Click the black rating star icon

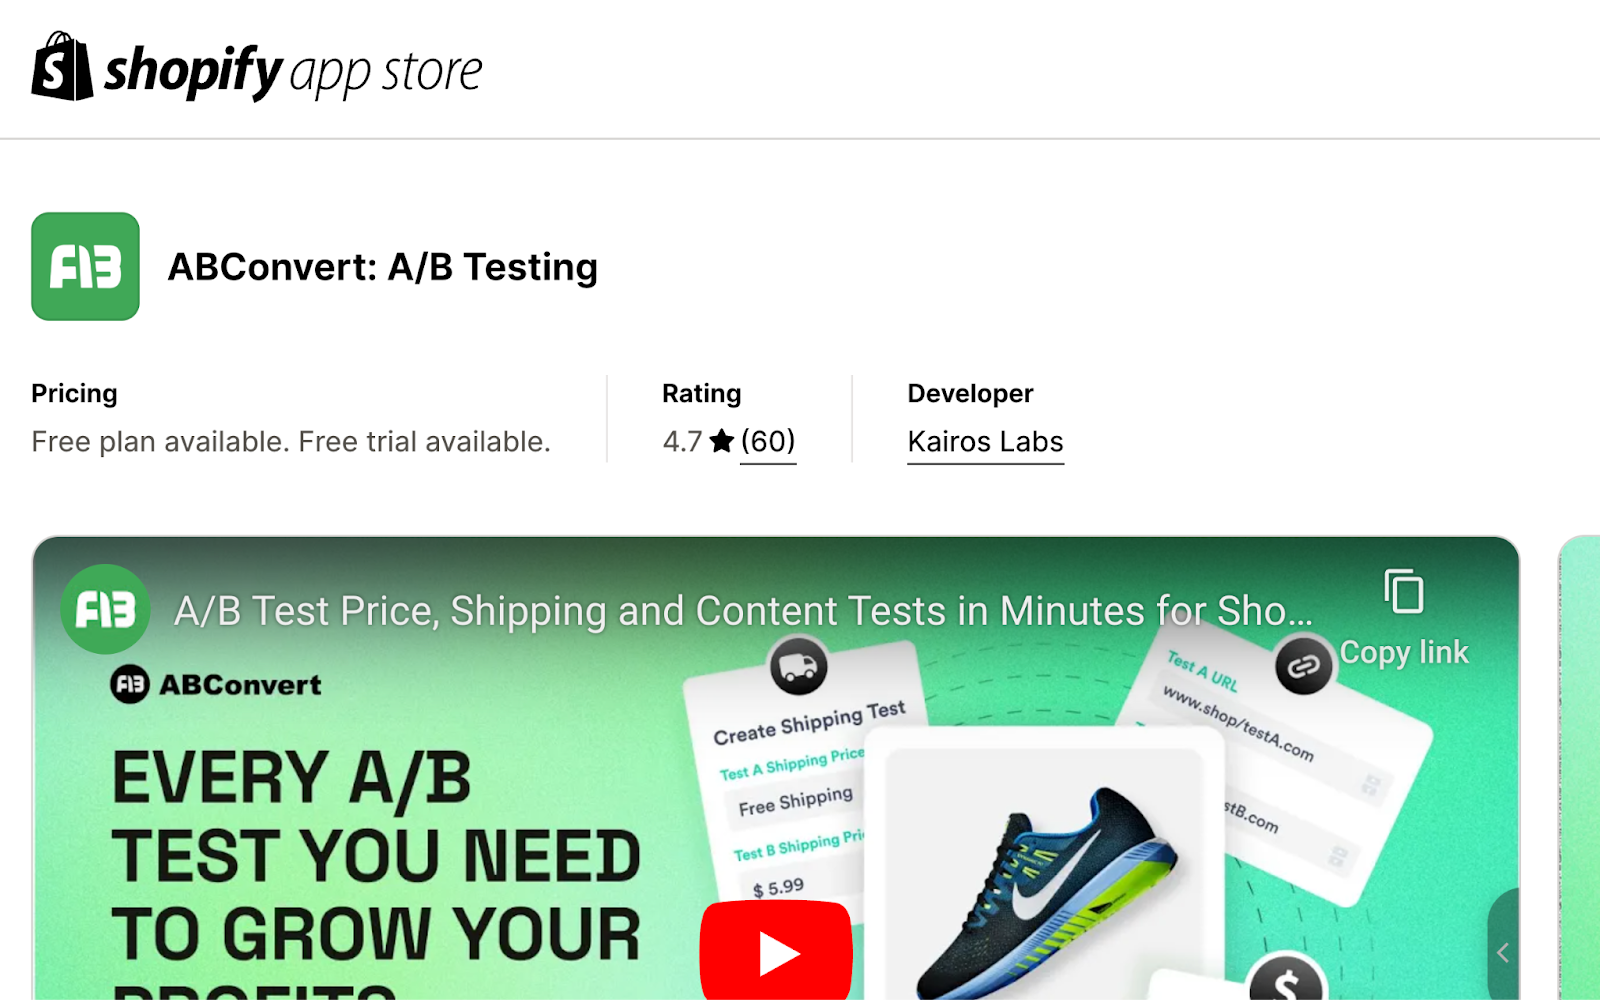722,441
